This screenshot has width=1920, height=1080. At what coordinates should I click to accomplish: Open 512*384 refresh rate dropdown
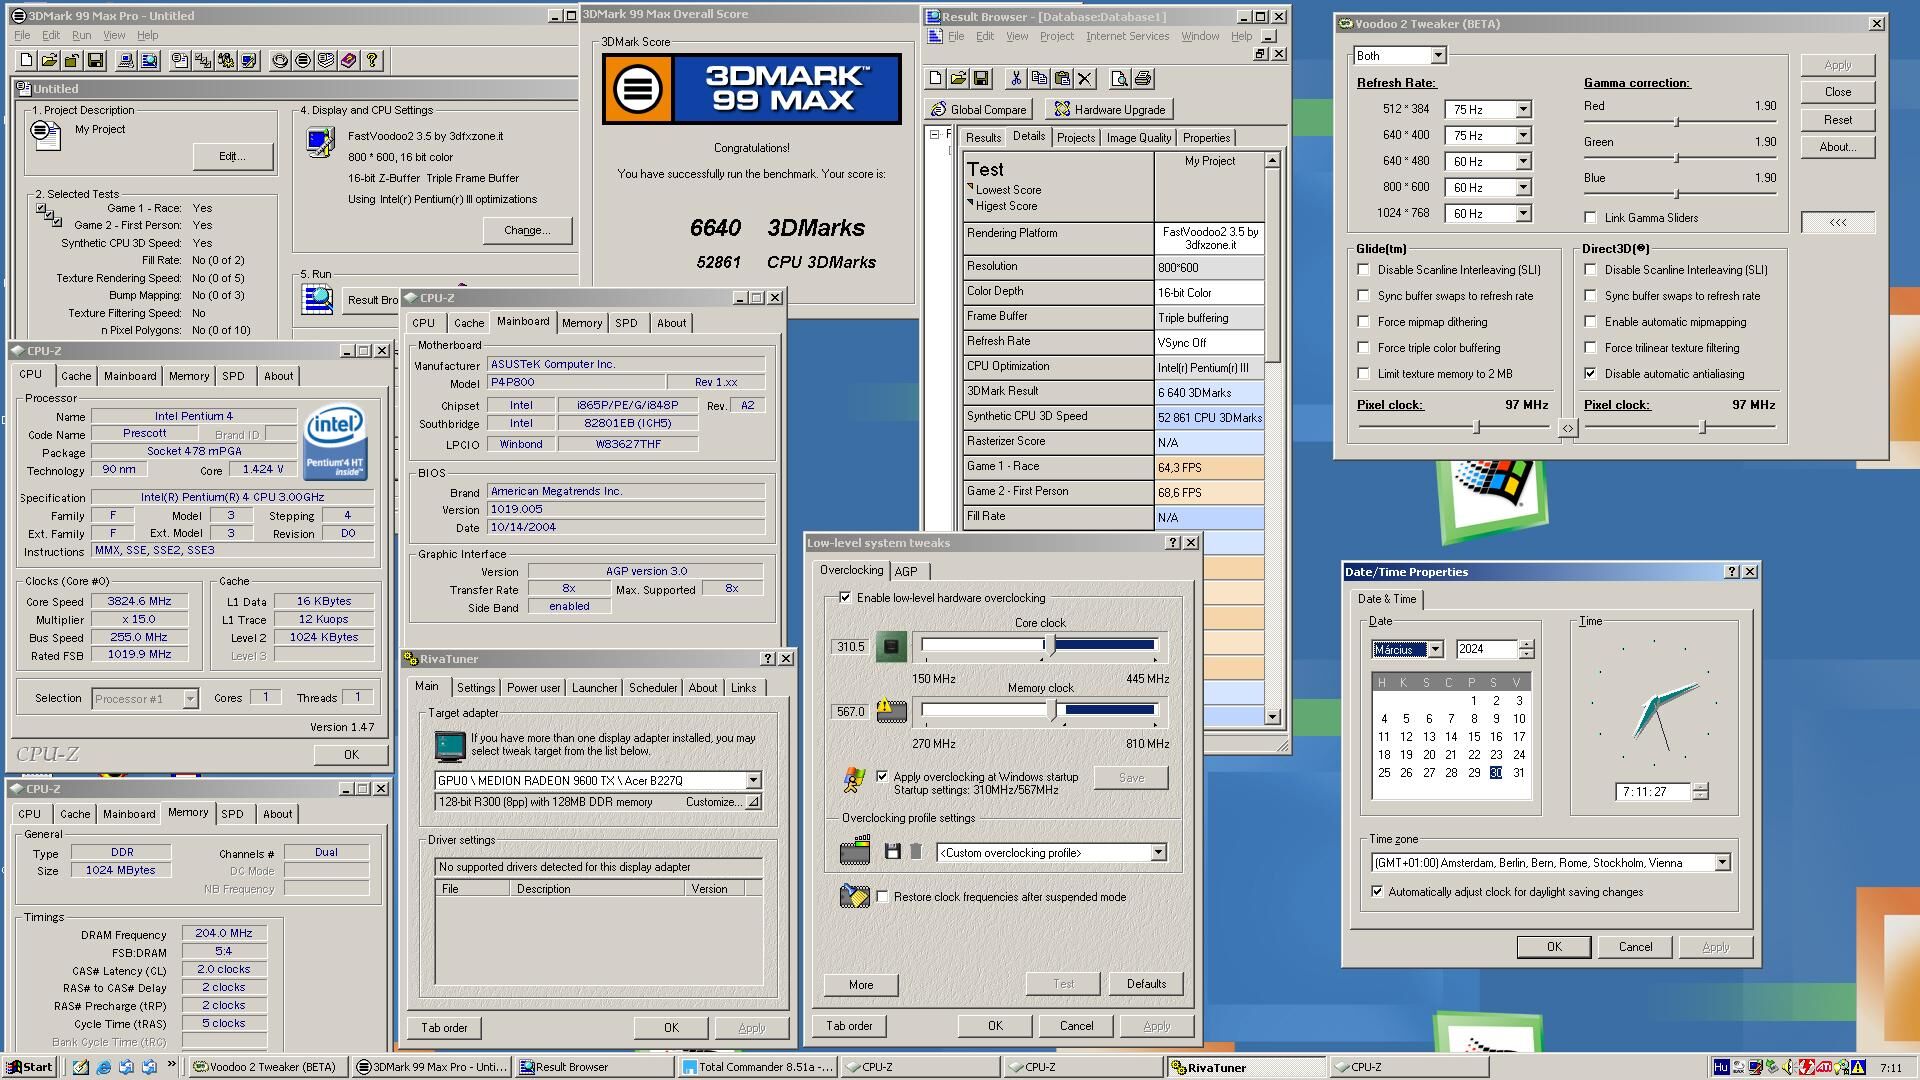tap(1523, 109)
